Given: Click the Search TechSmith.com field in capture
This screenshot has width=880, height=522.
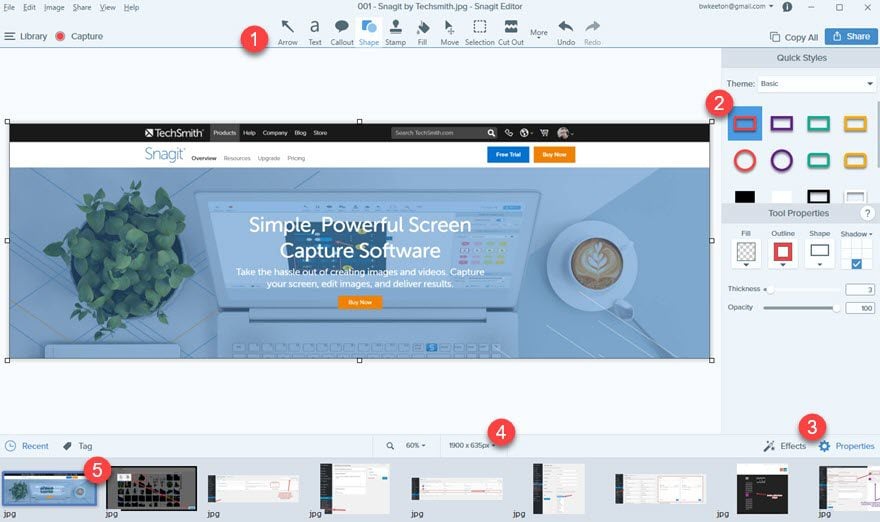Looking at the screenshot, I should [x=438, y=133].
